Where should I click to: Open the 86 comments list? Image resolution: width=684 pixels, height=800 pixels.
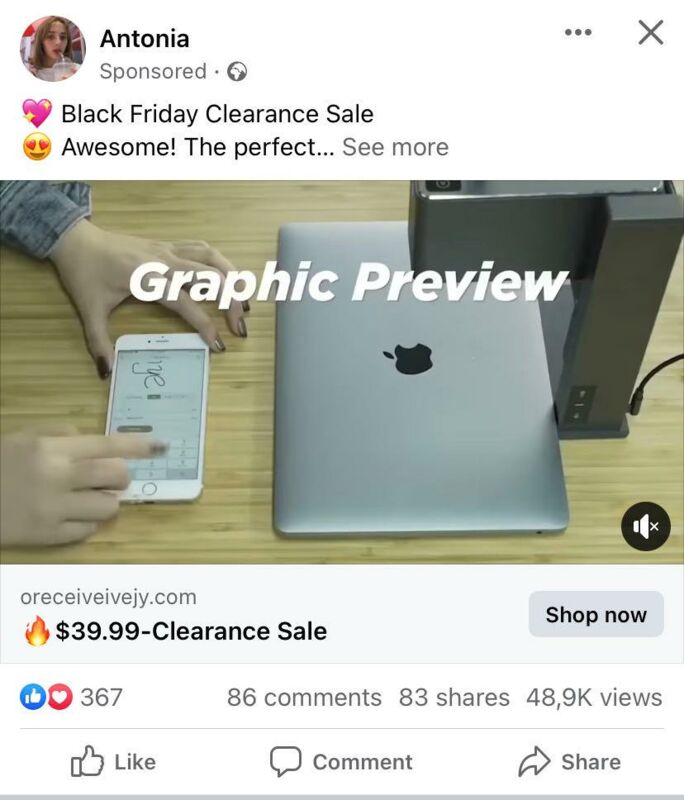tap(304, 697)
